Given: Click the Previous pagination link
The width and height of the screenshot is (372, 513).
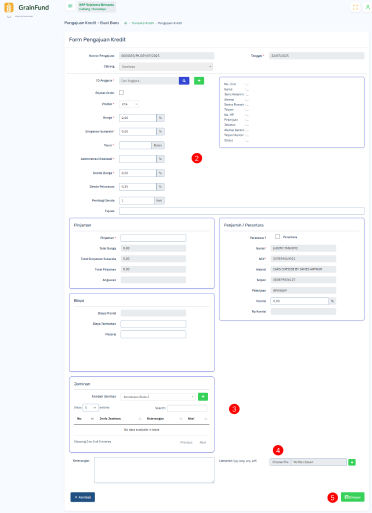Looking at the screenshot, I should tap(186, 442).
